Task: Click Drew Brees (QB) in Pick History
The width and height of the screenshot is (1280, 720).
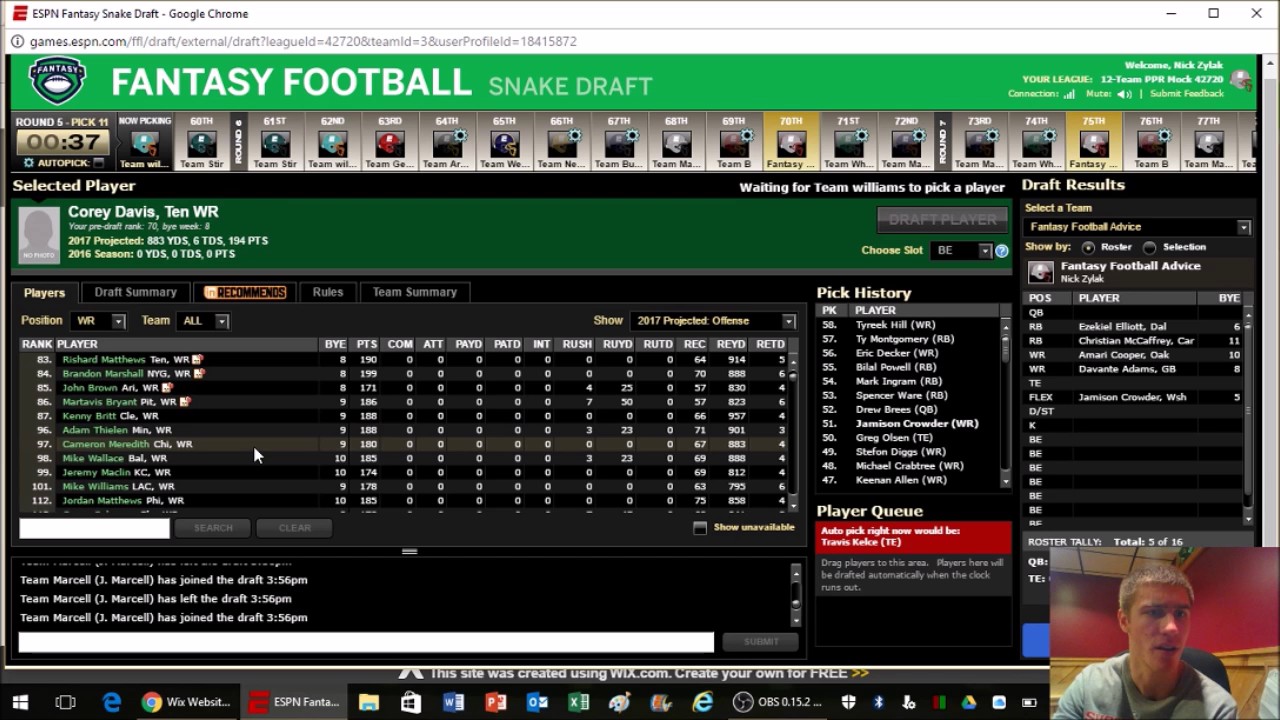Action: [x=896, y=409]
